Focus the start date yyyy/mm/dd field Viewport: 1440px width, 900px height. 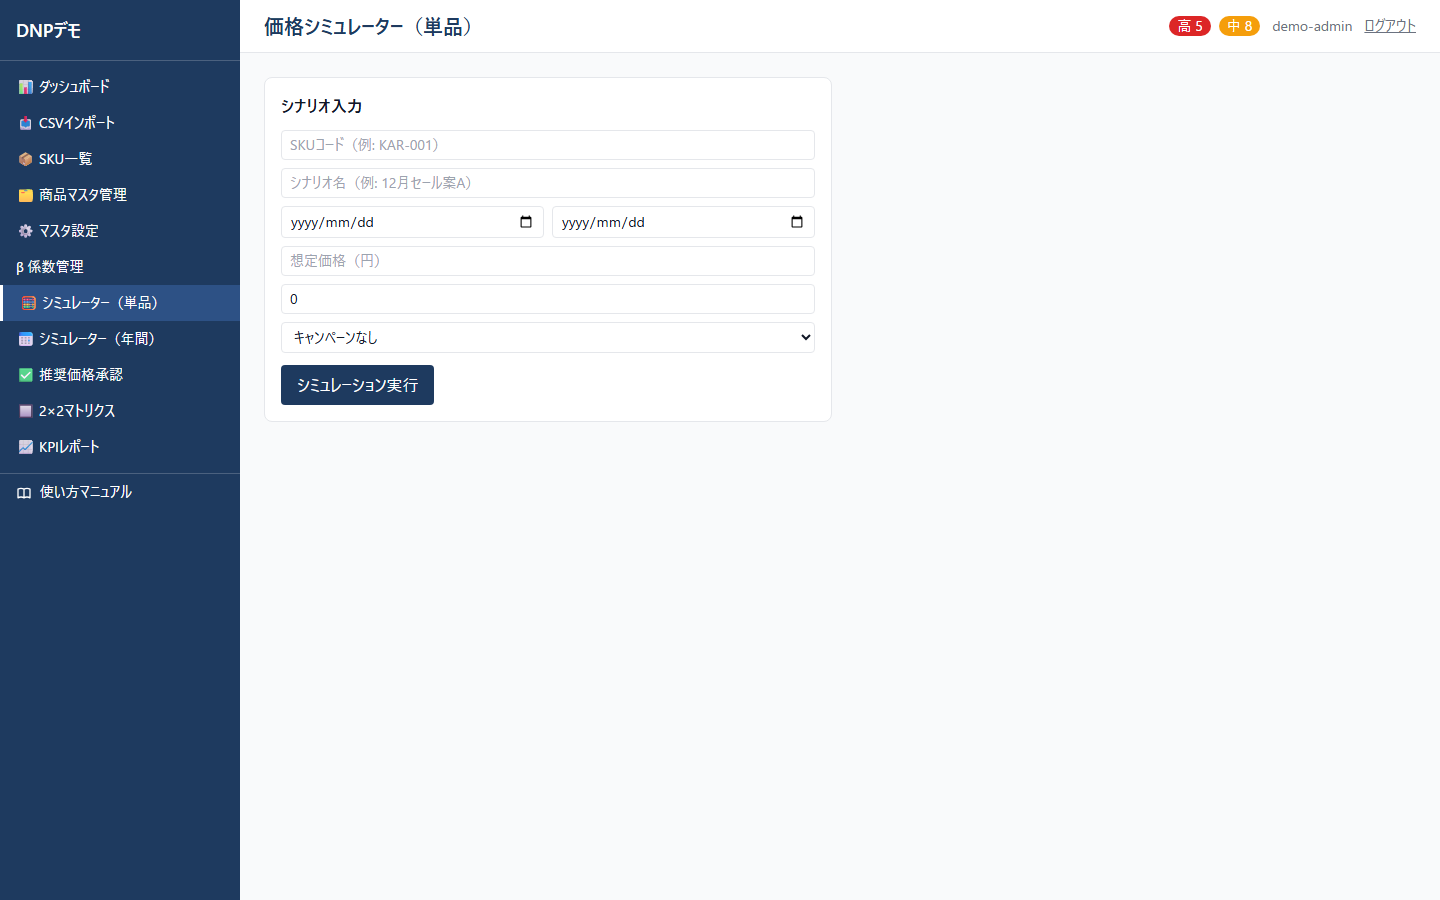pos(412,222)
